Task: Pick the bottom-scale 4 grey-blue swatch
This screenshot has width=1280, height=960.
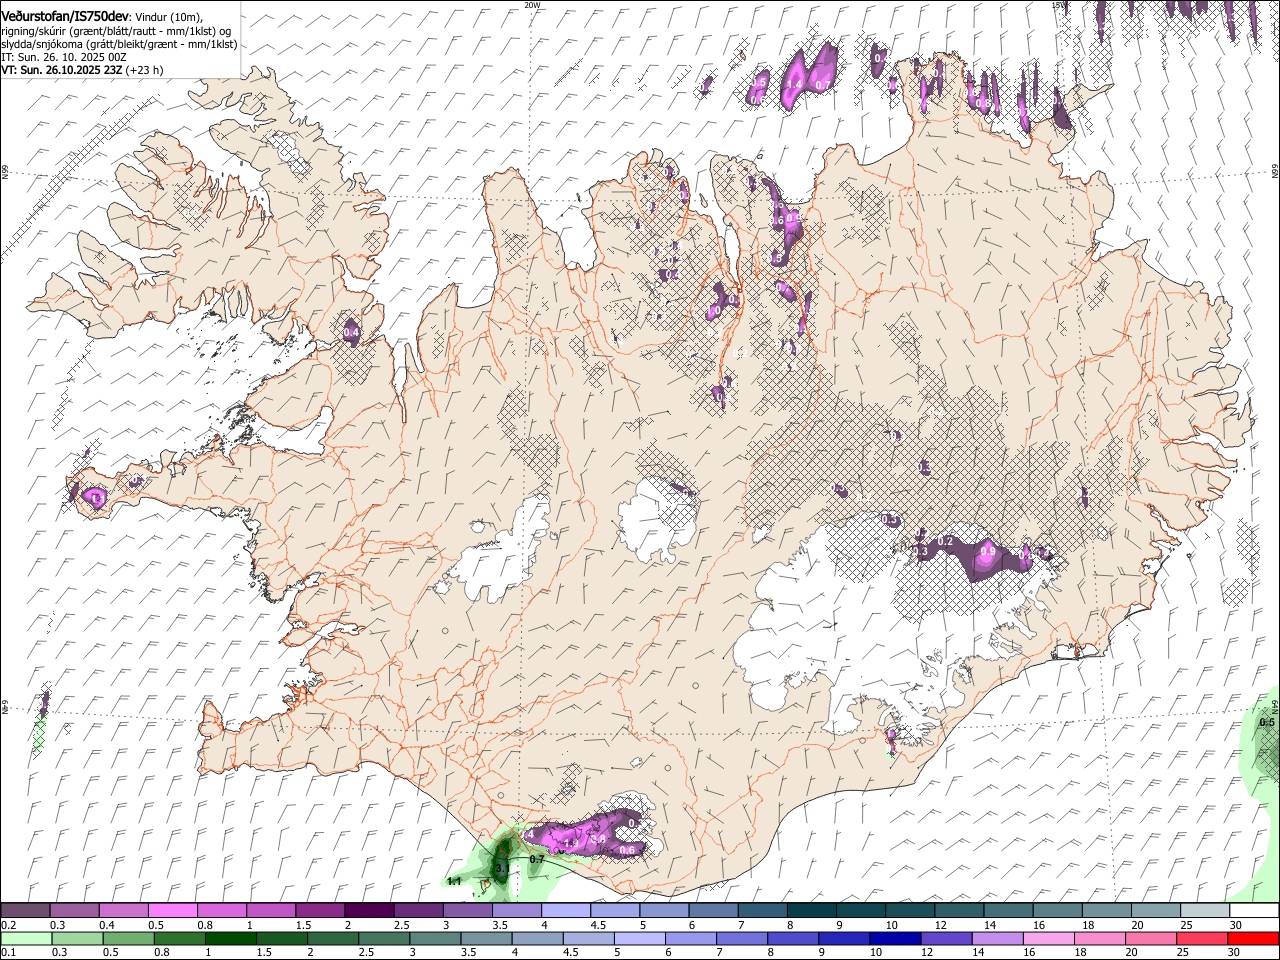Action: (537, 938)
